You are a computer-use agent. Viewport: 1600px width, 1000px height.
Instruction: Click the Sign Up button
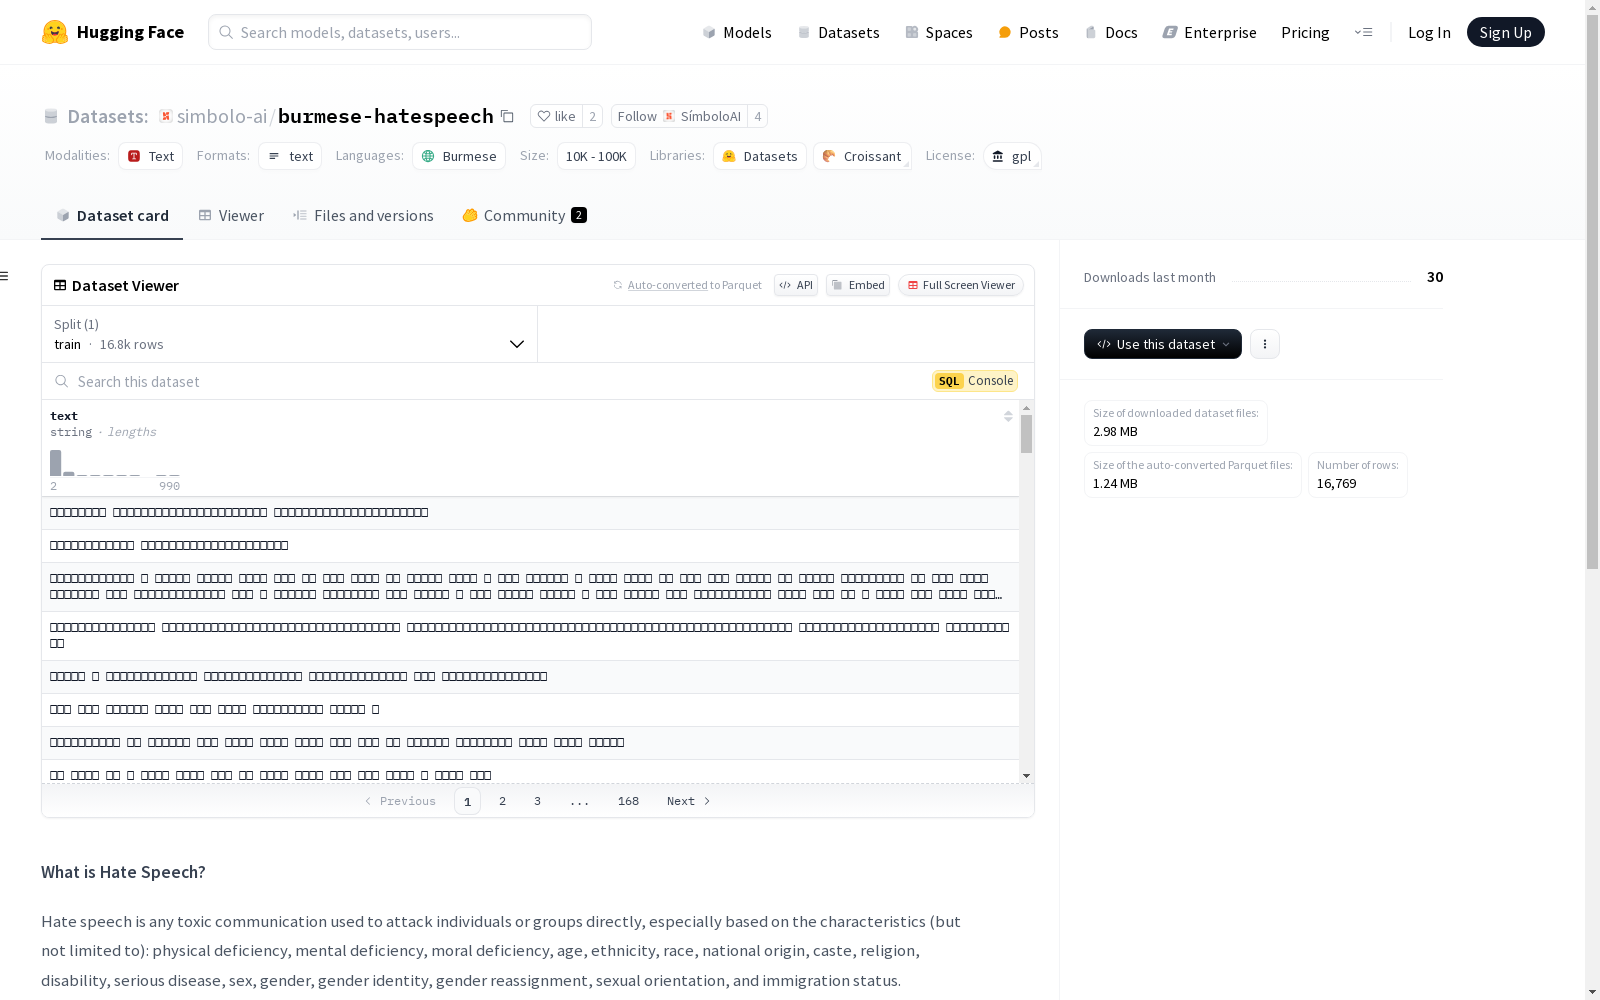click(x=1505, y=32)
